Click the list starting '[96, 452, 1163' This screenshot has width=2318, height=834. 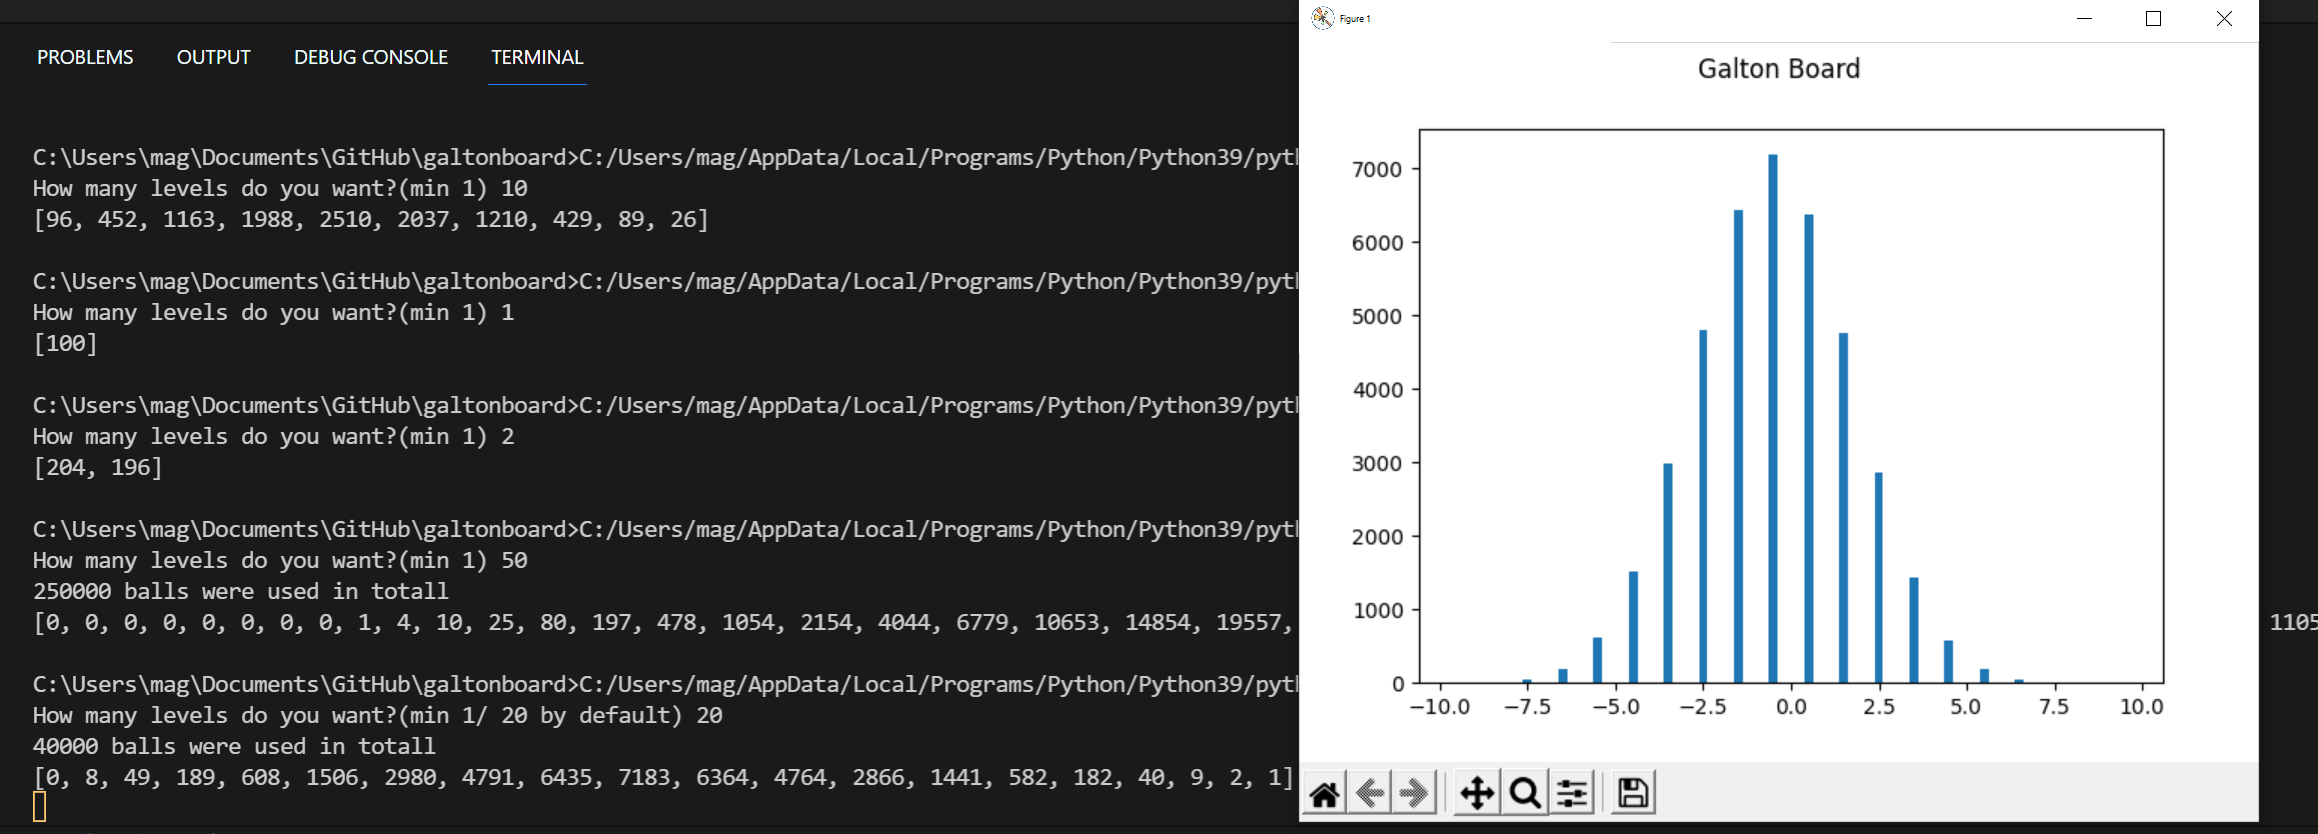coord(371,219)
